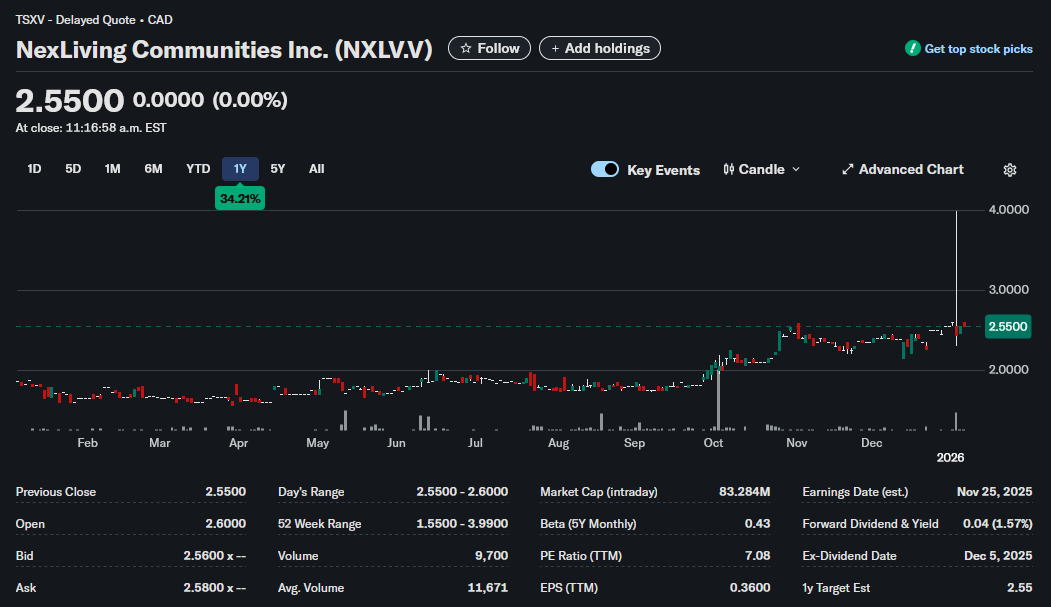The height and width of the screenshot is (607, 1051).
Task: Click the 1y Target Est value 2.55
Action: (x=1019, y=588)
